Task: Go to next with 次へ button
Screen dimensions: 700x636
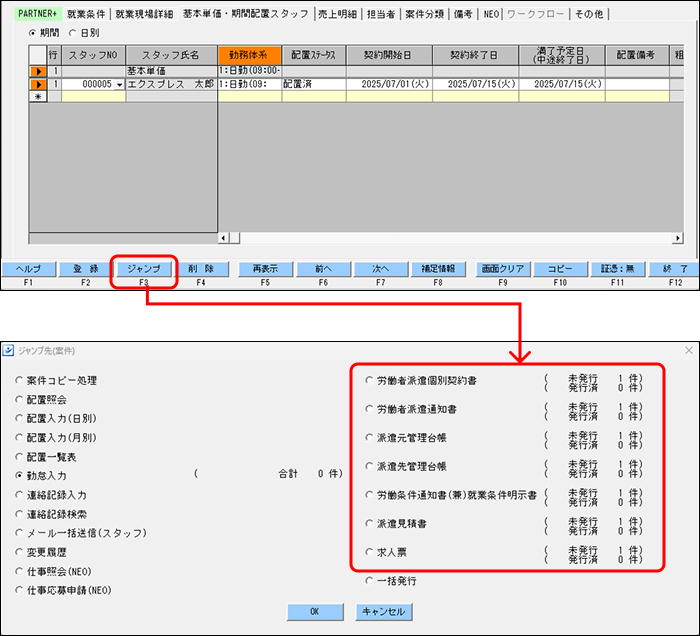Action: click(x=381, y=269)
